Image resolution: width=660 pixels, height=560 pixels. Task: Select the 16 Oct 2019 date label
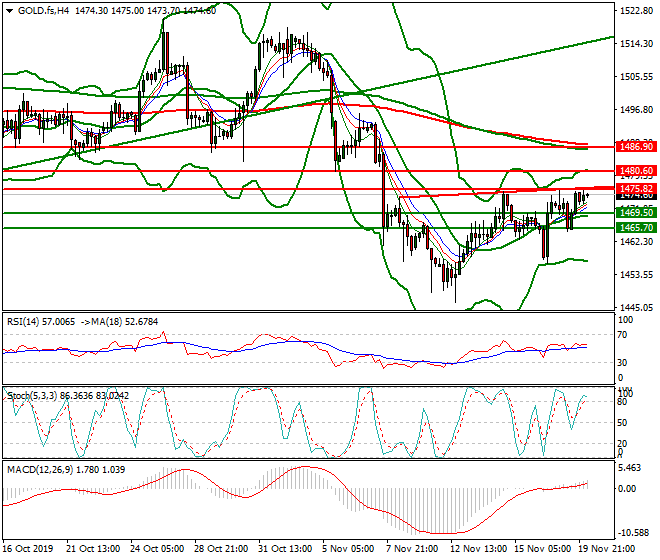[28, 549]
